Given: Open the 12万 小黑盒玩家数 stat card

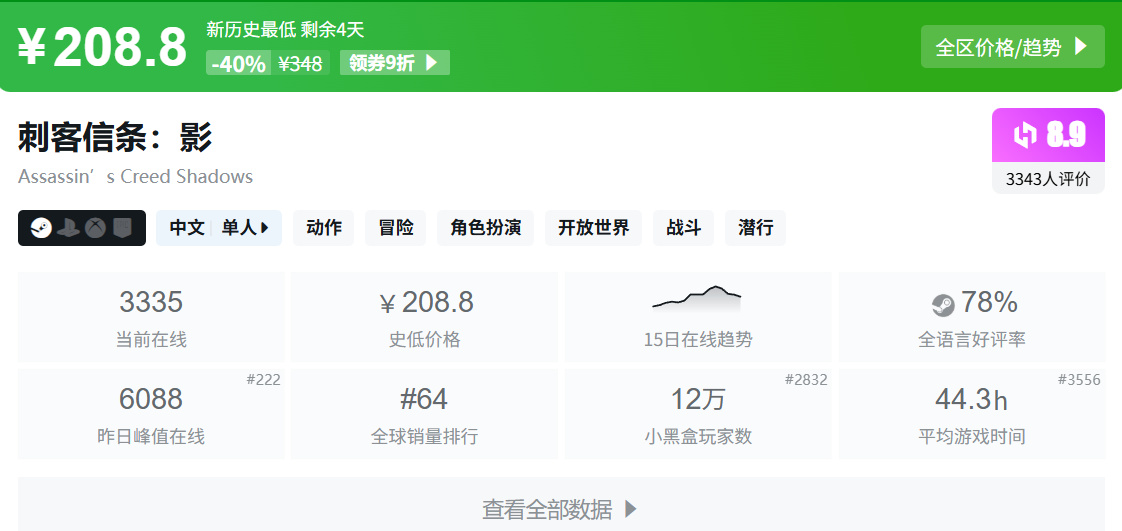Looking at the screenshot, I should [x=698, y=414].
